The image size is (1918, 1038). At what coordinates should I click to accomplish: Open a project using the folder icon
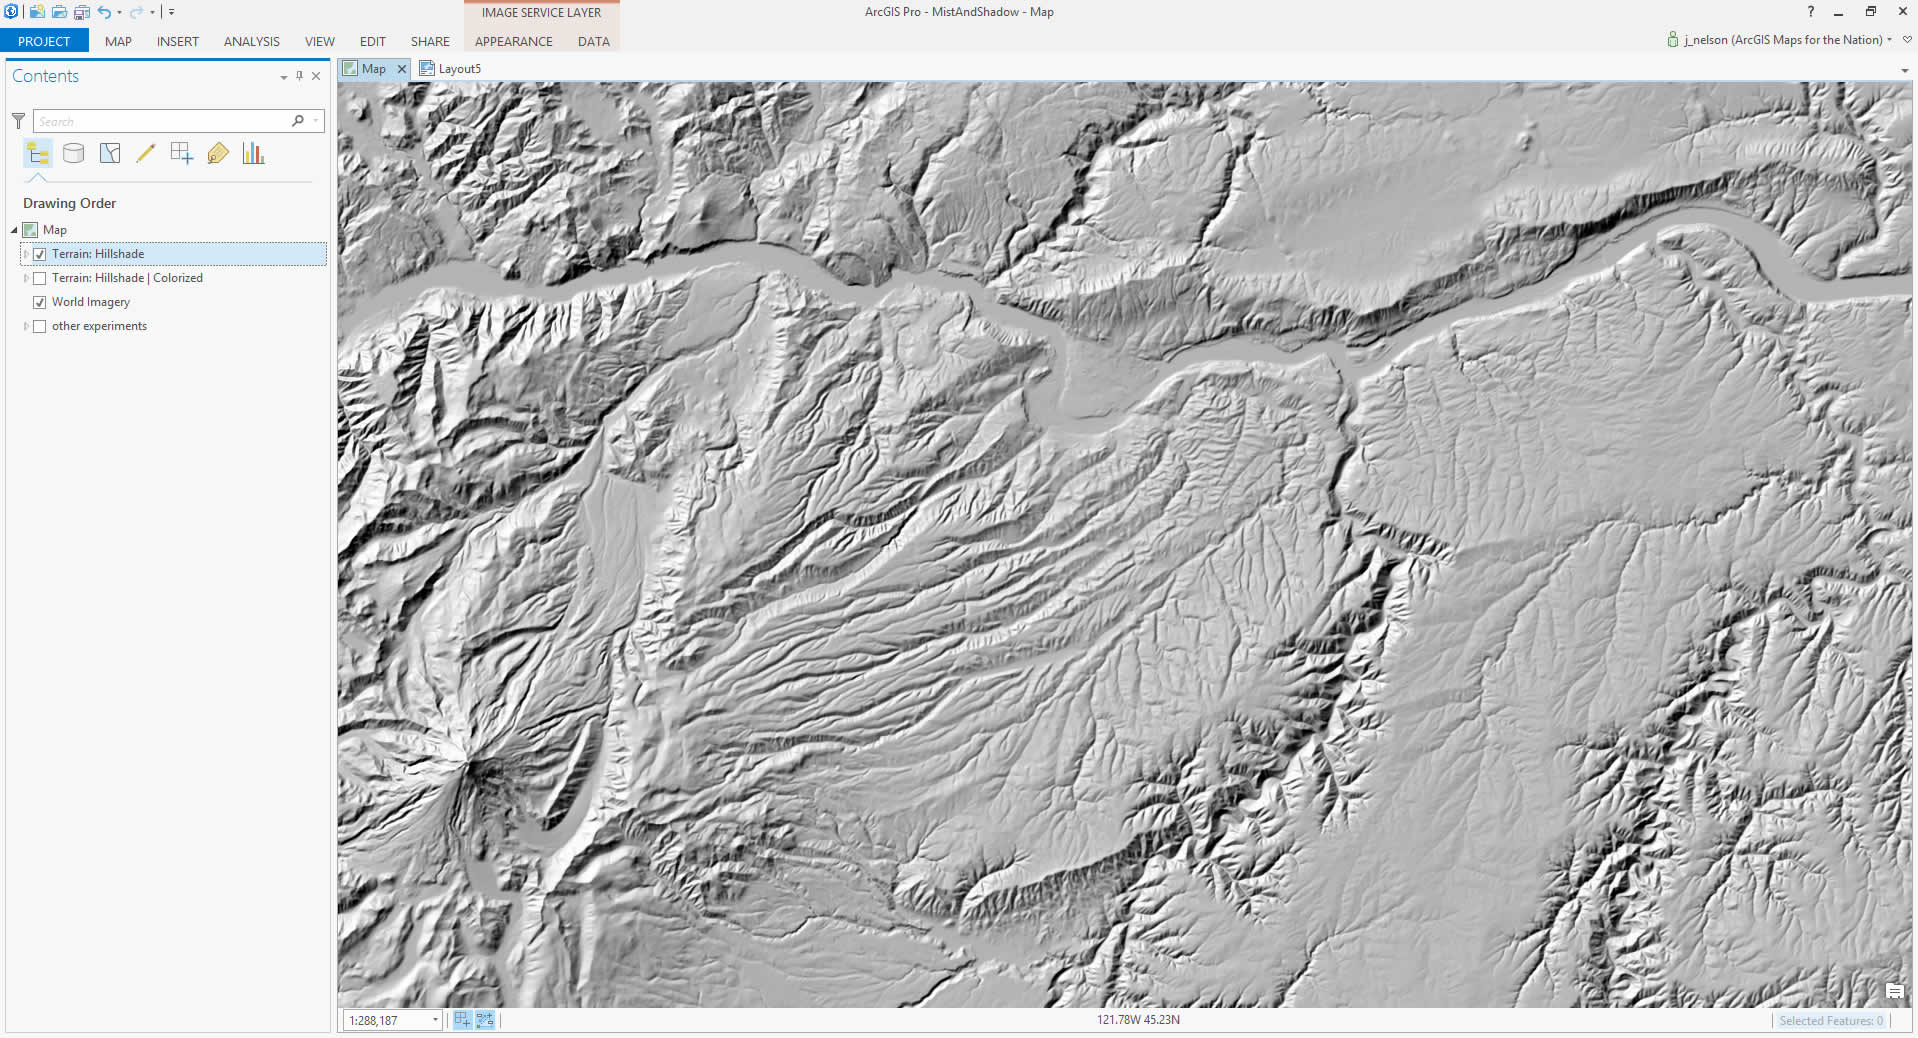pyautogui.click(x=59, y=12)
